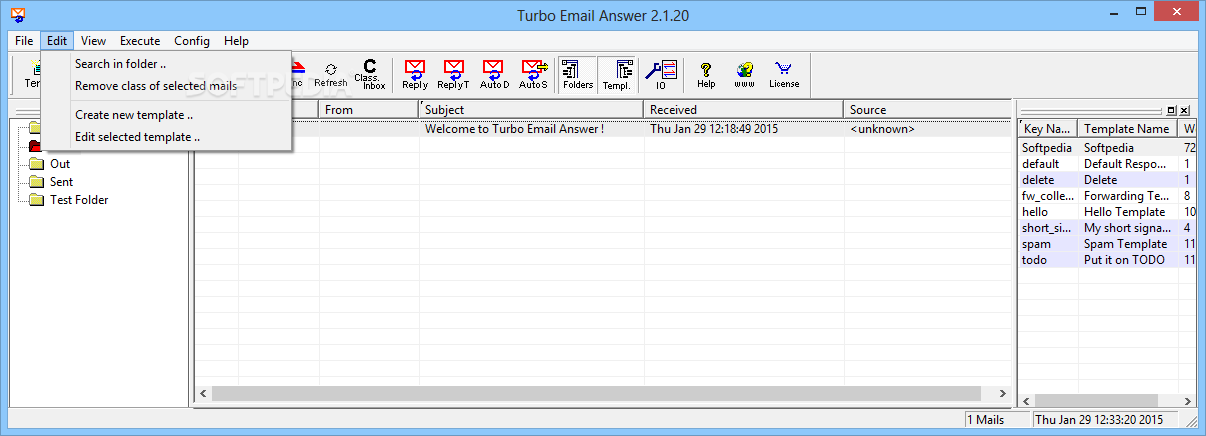
Task: Close the template panel
Action: 1184,110
